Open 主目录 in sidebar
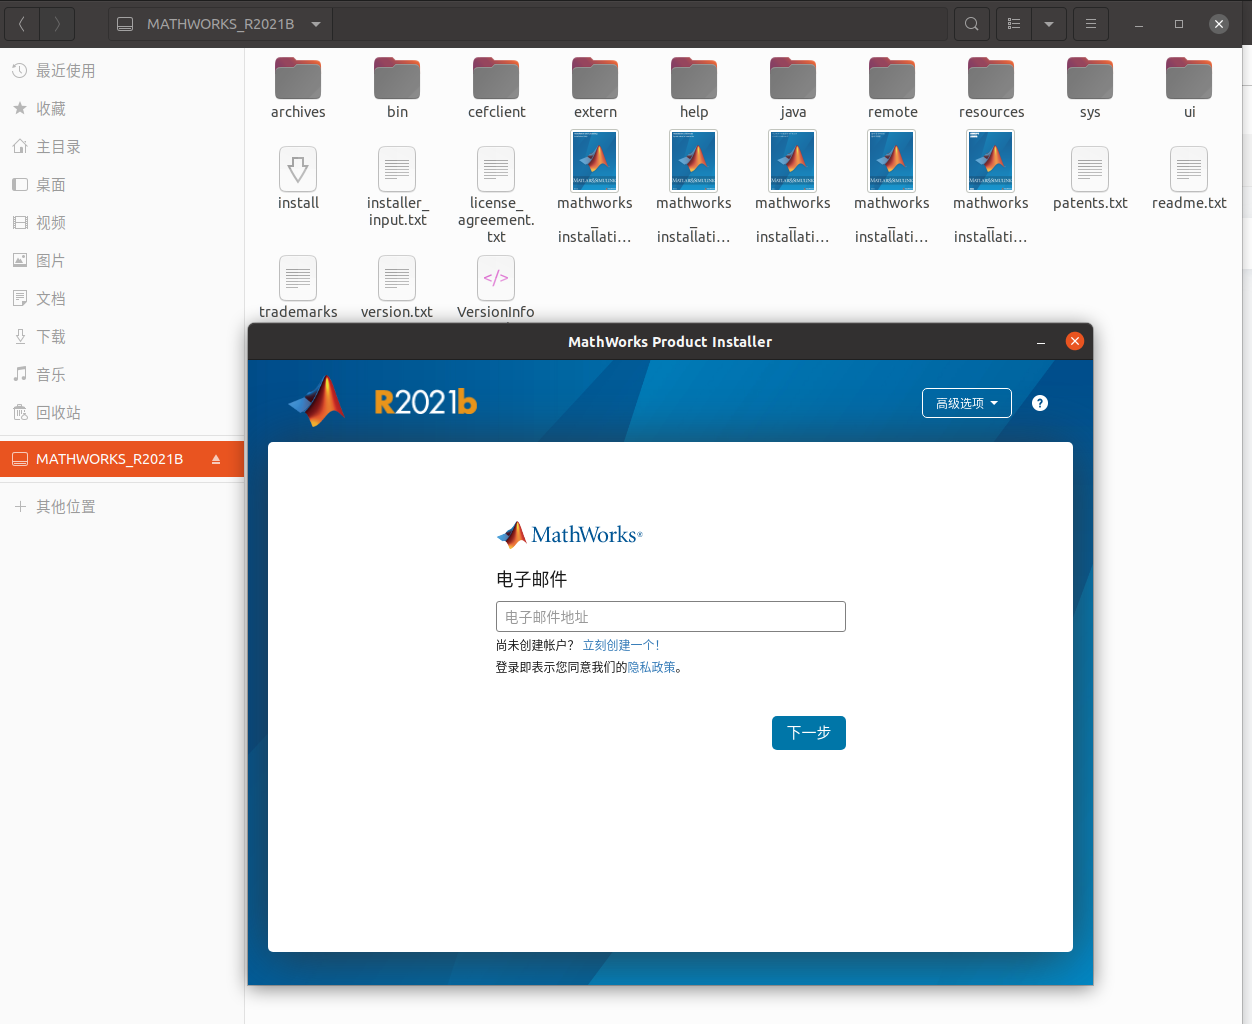The image size is (1252, 1024). pyautogui.click(x=122, y=147)
